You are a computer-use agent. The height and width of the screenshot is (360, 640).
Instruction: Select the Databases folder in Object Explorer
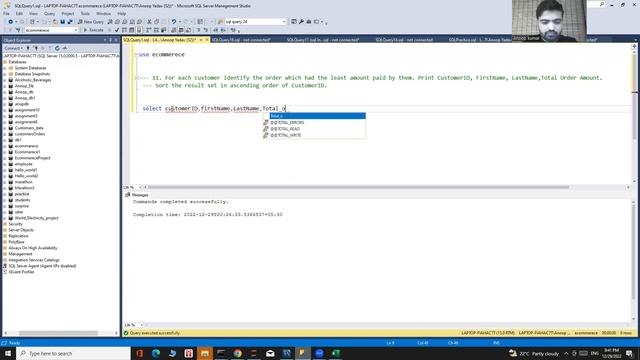coord(17,62)
